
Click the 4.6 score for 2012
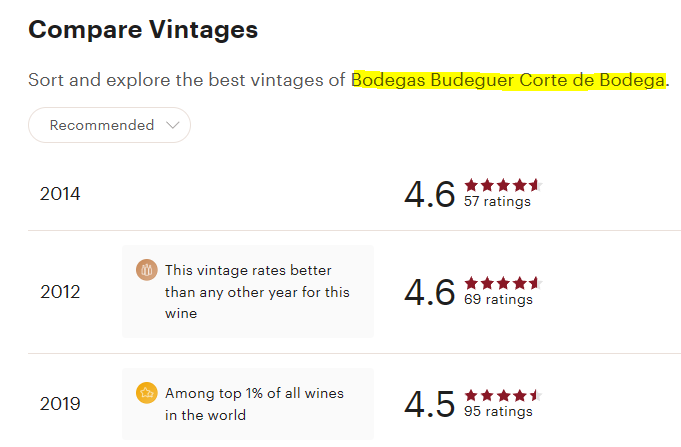430,292
